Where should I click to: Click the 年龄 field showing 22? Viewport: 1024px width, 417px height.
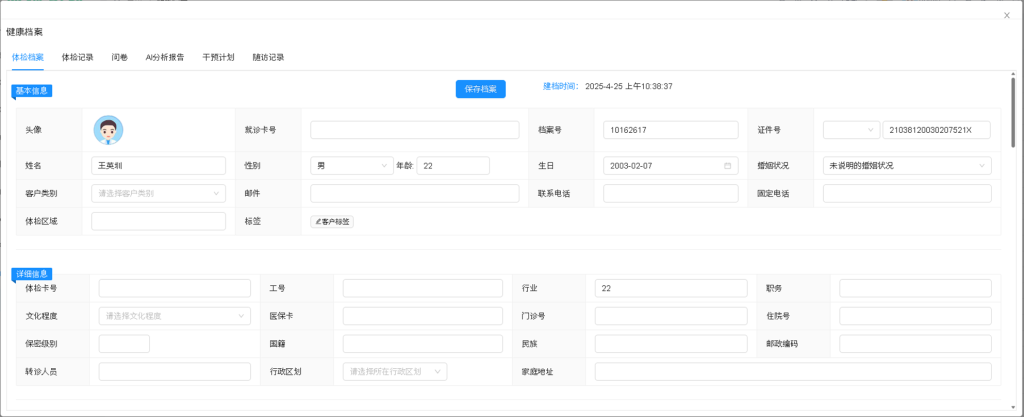pos(453,166)
